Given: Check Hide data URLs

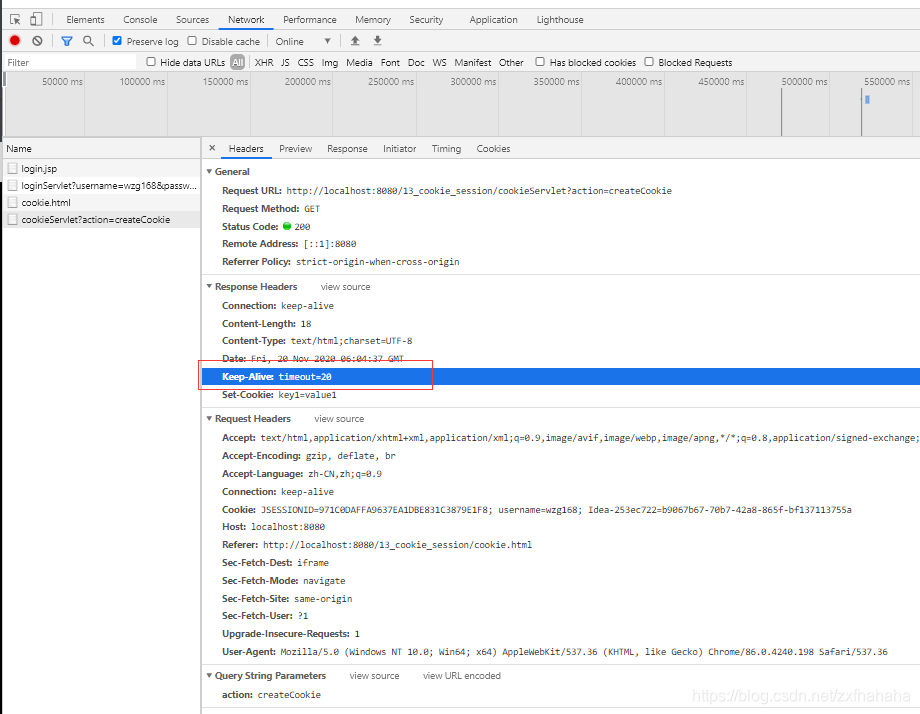Looking at the screenshot, I should click(x=151, y=62).
